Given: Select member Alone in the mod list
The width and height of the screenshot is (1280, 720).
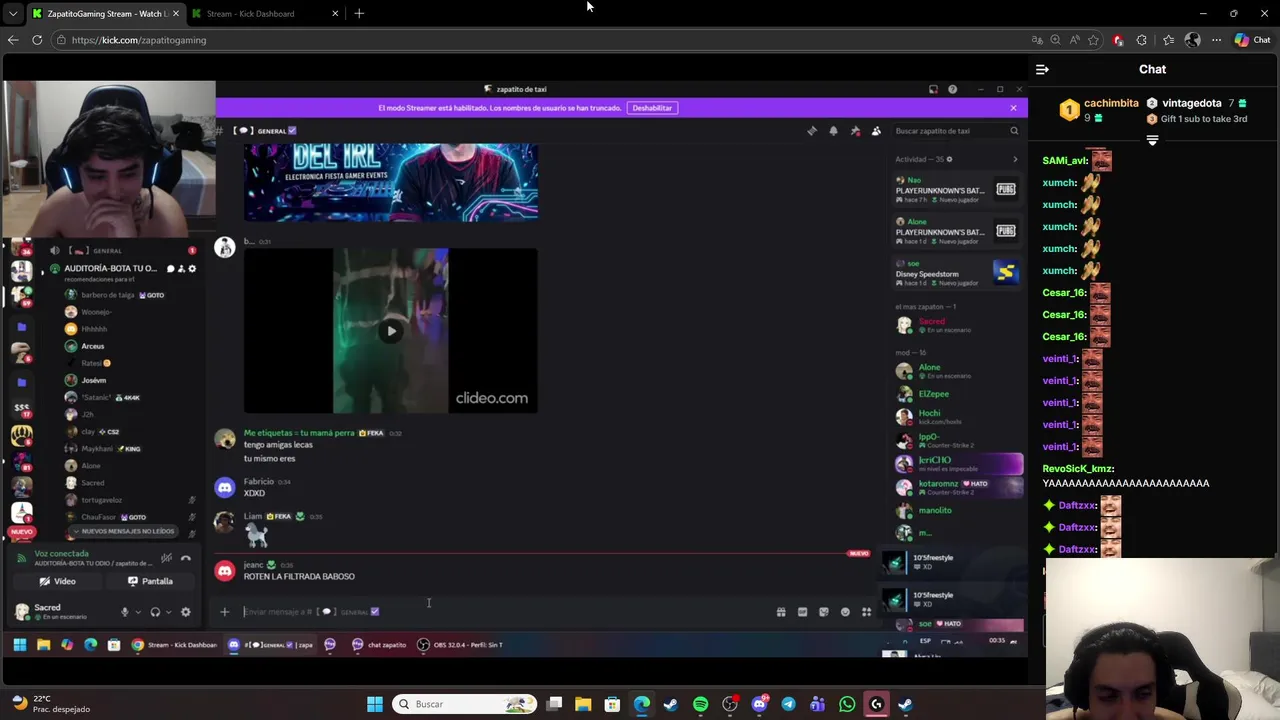Looking at the screenshot, I should (957, 371).
